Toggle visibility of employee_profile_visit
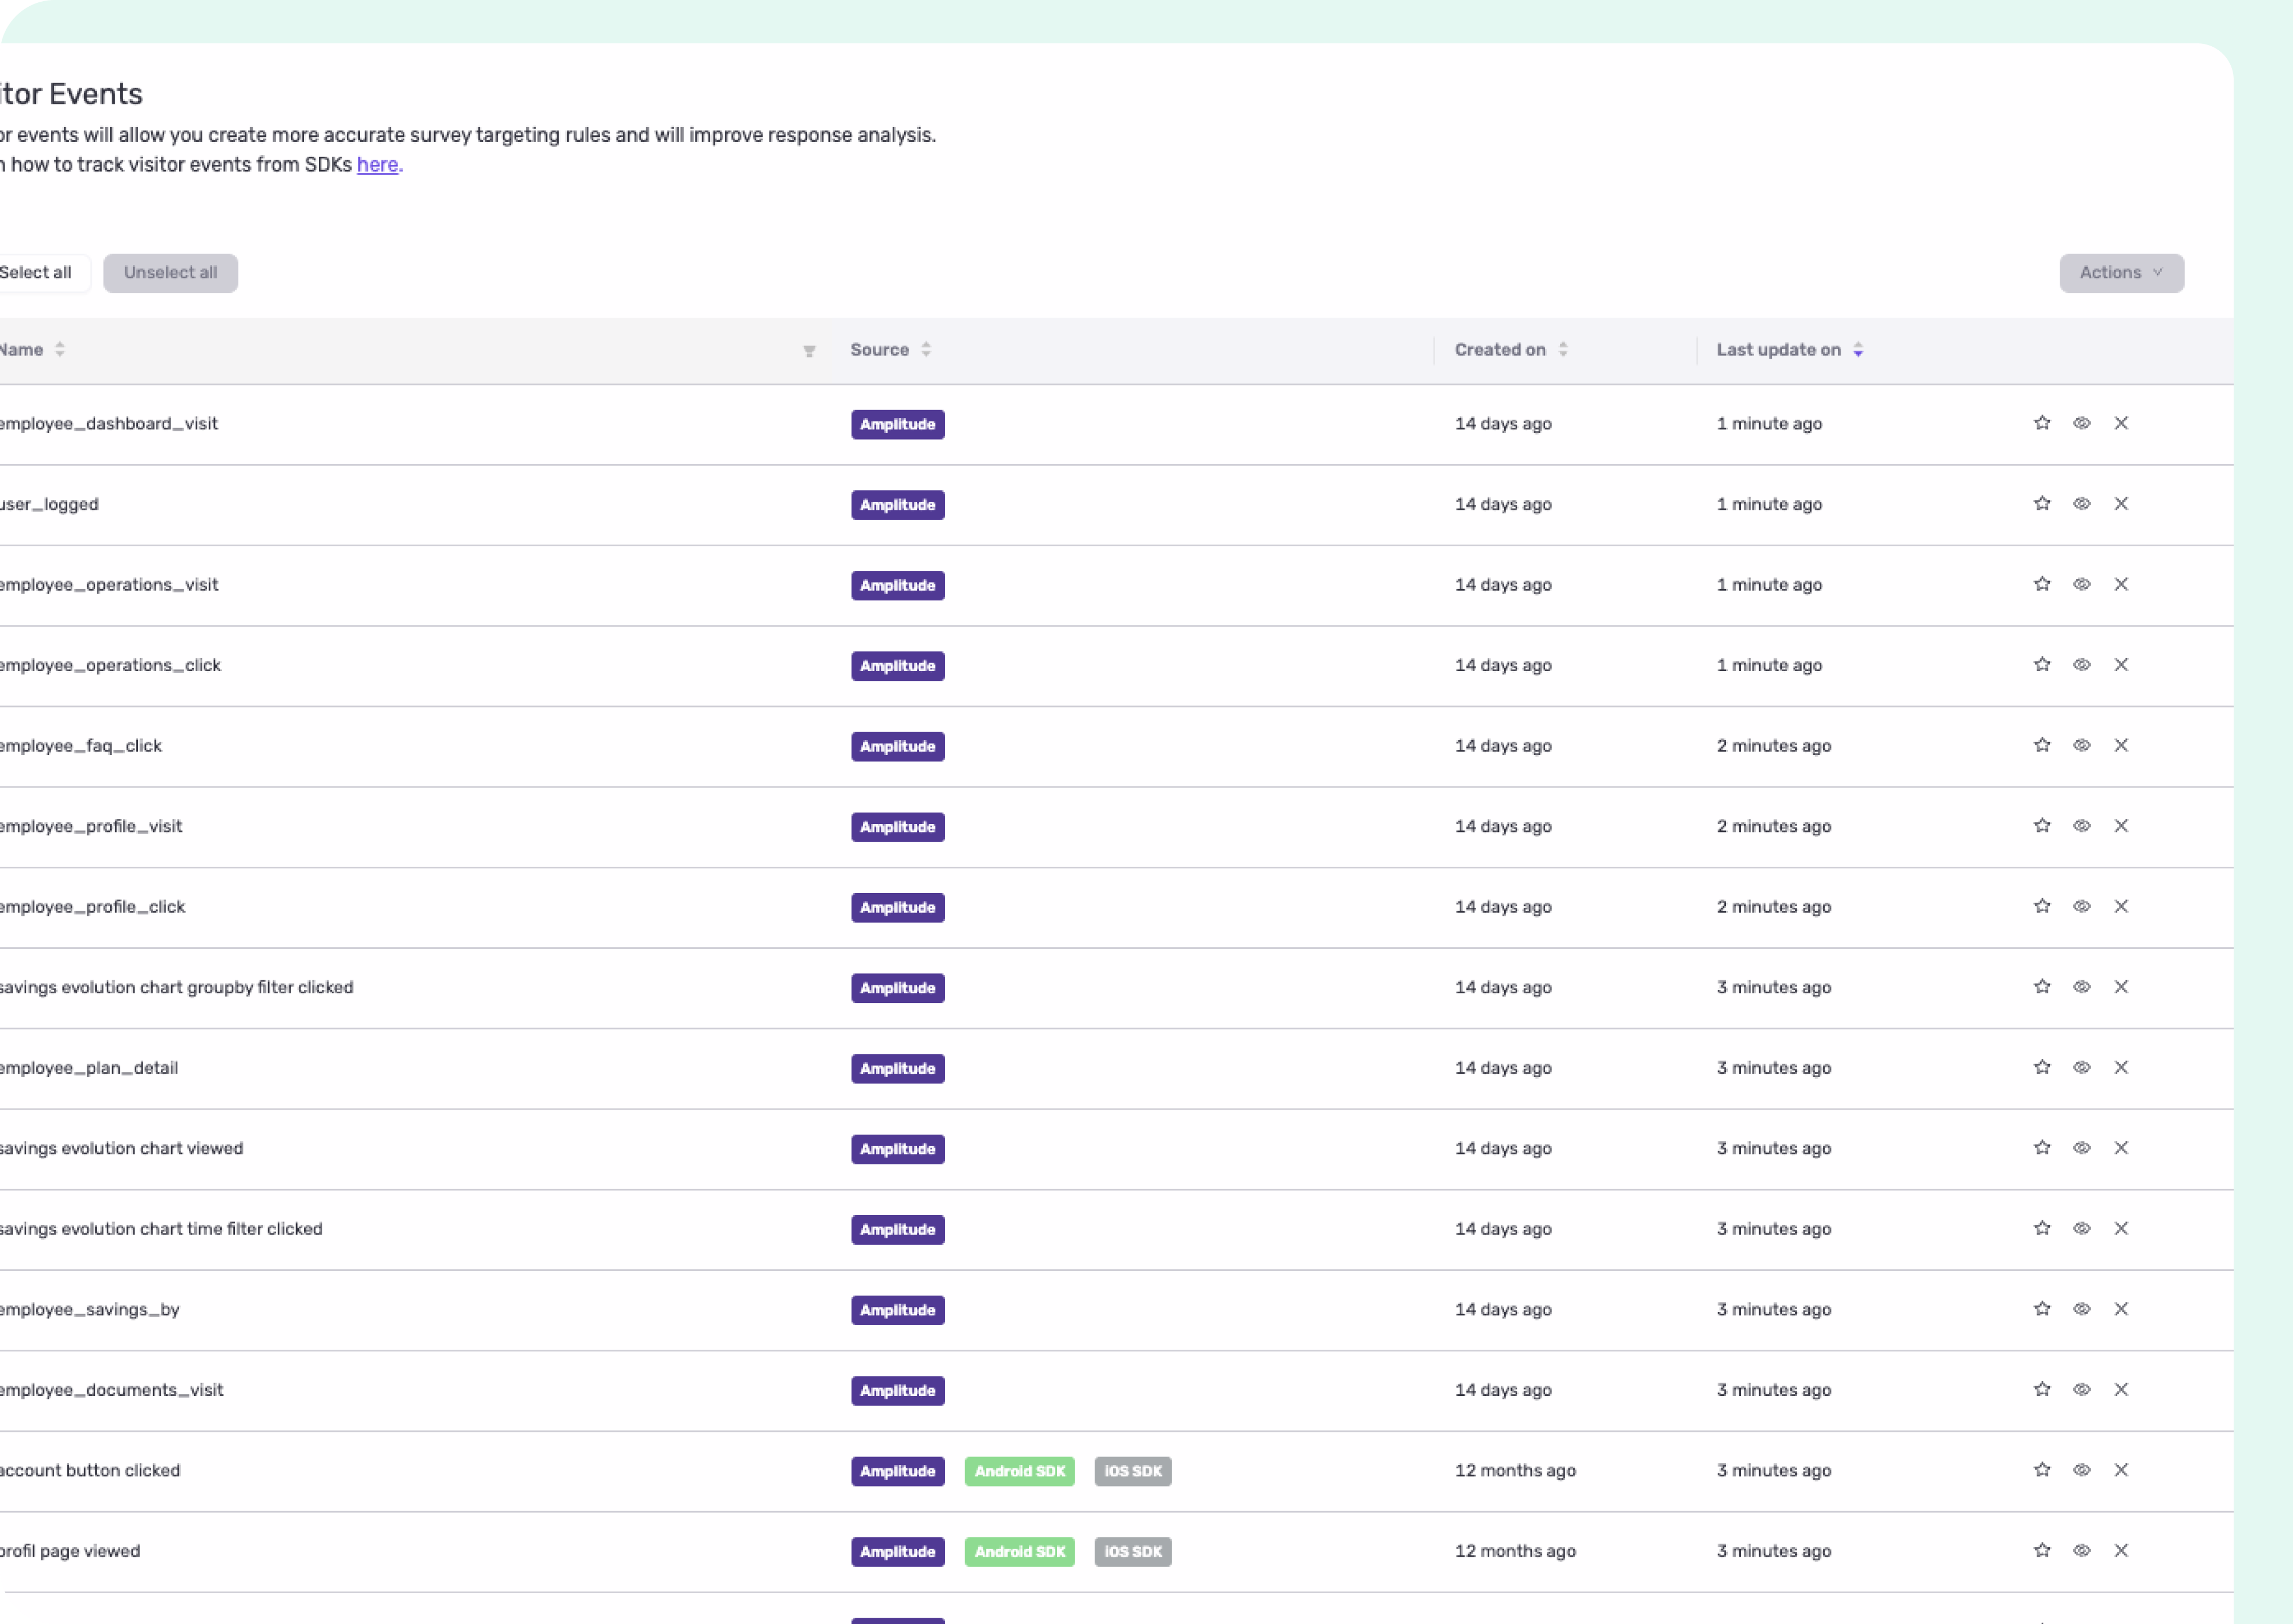Image resolution: width=2293 pixels, height=1624 pixels. coord(2082,825)
